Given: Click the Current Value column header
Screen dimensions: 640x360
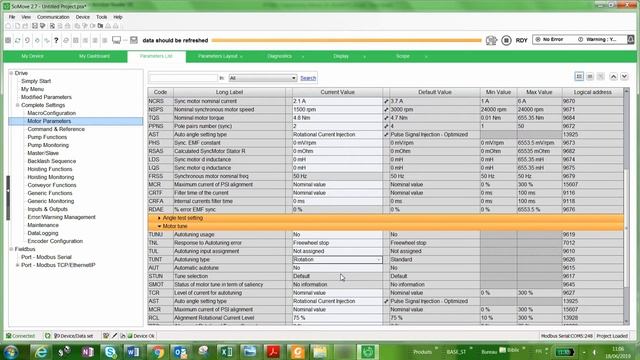Looking at the screenshot, I should [337, 92].
